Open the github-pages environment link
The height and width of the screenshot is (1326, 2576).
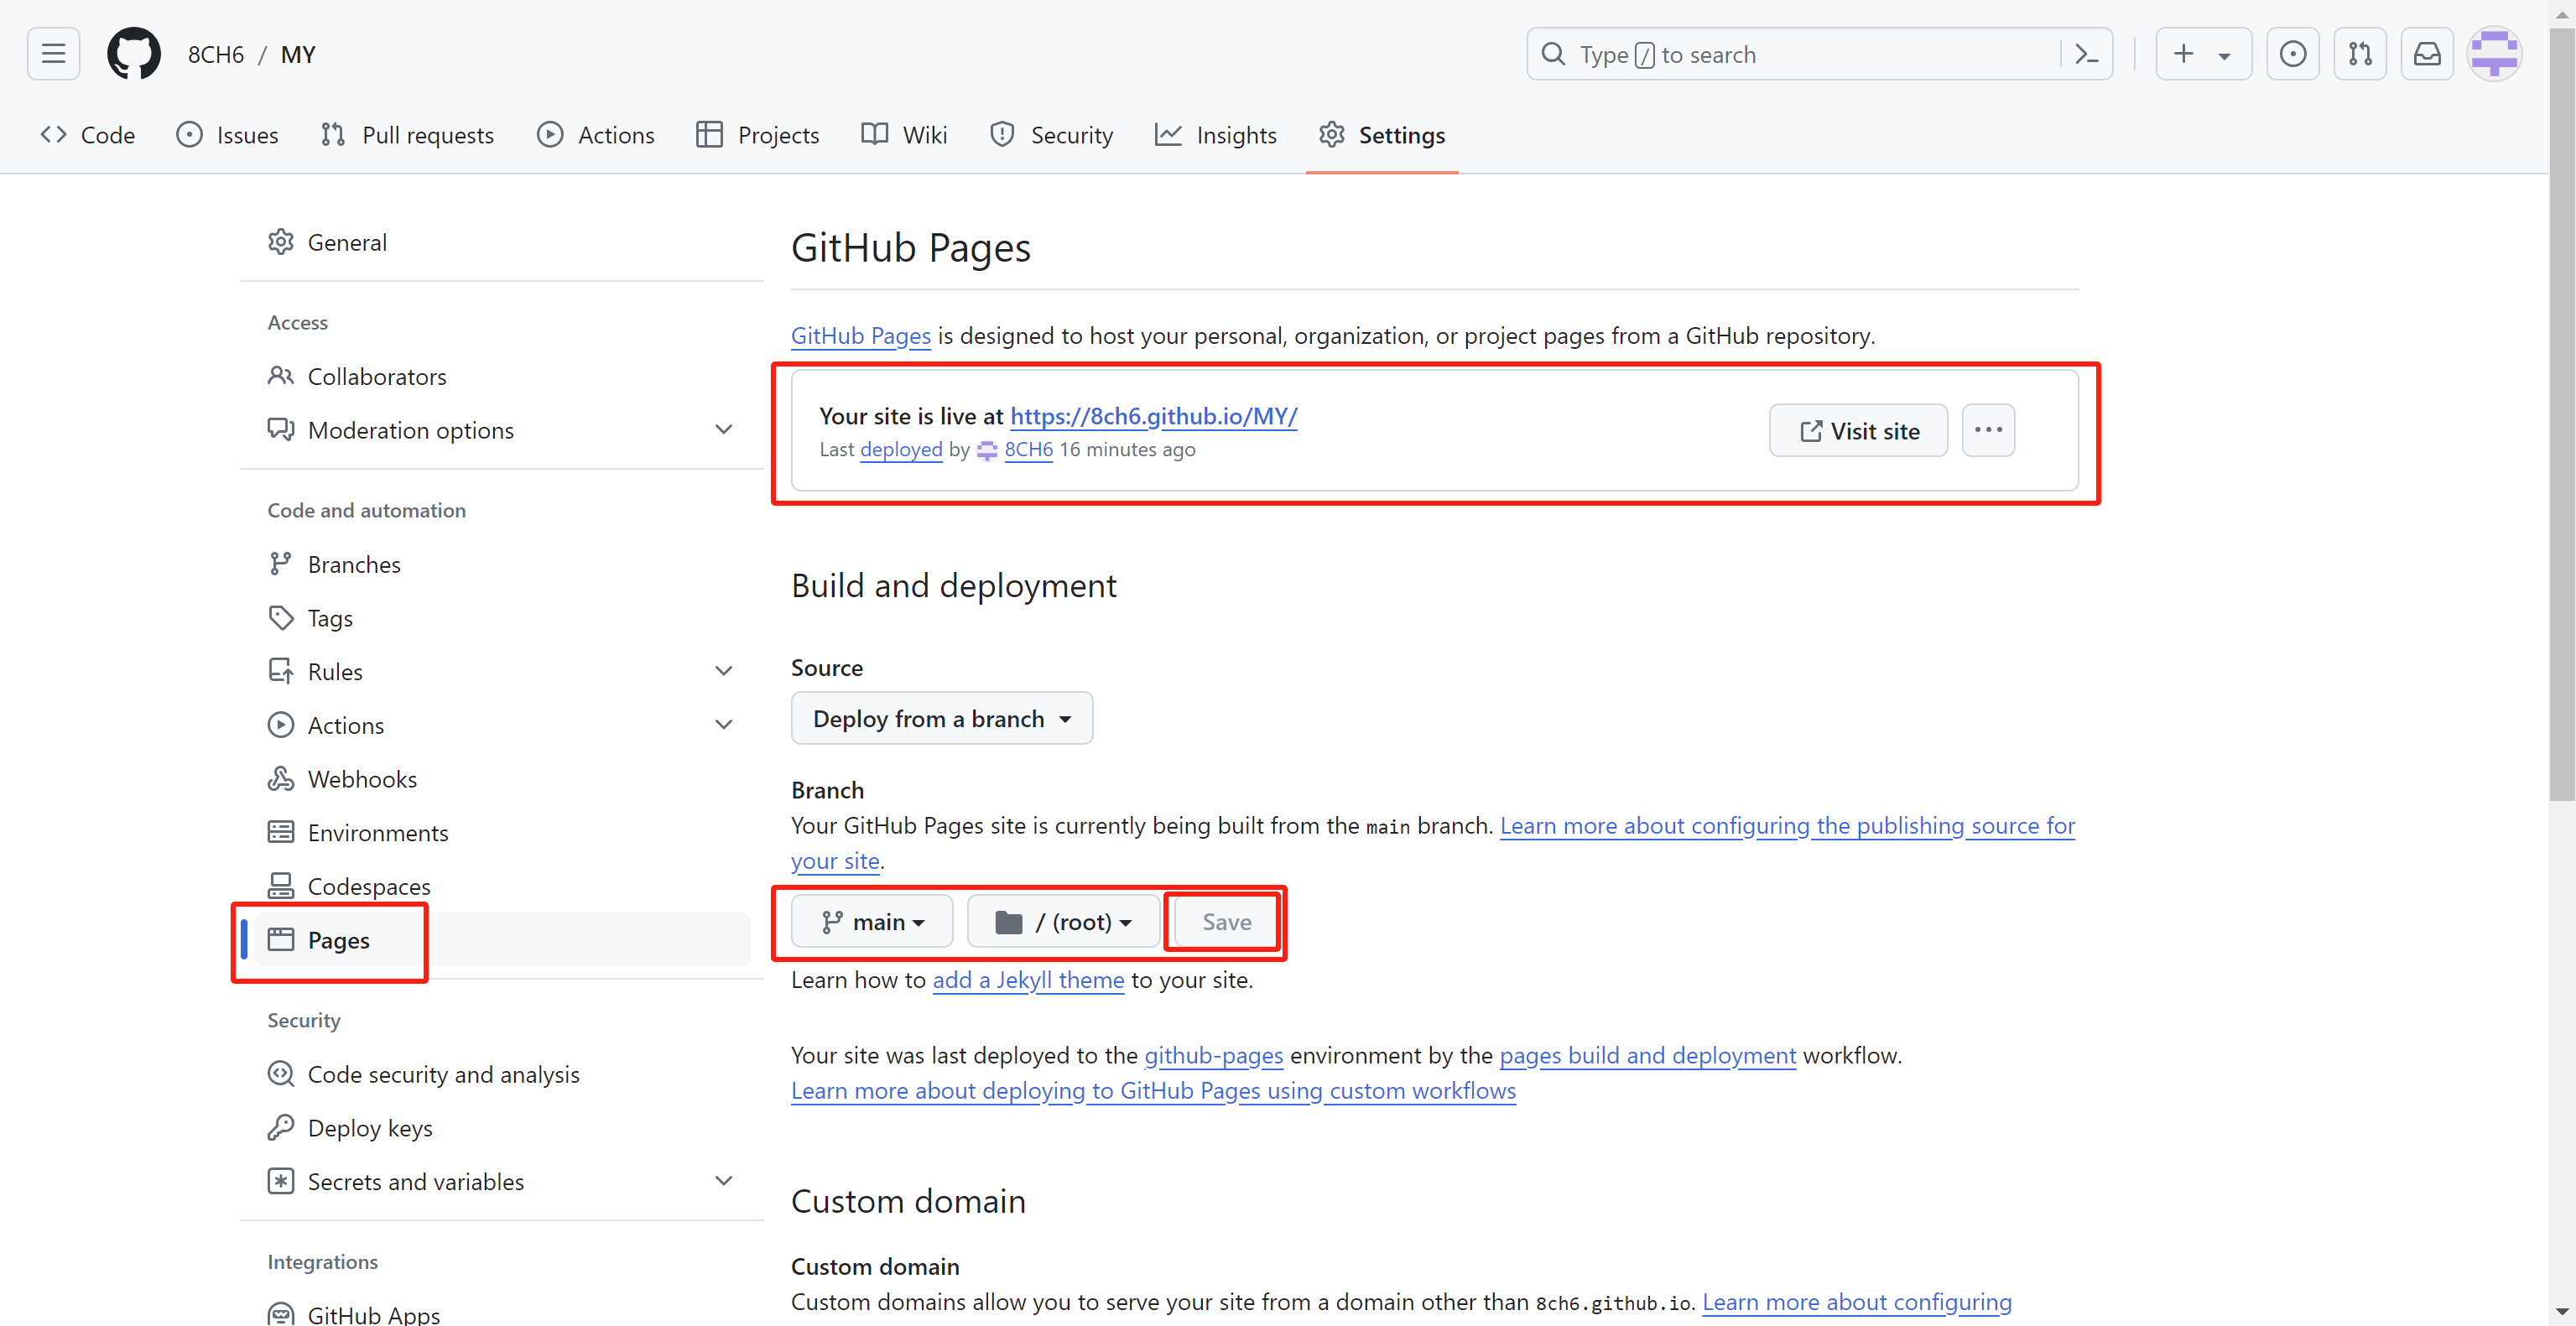click(x=1213, y=1055)
